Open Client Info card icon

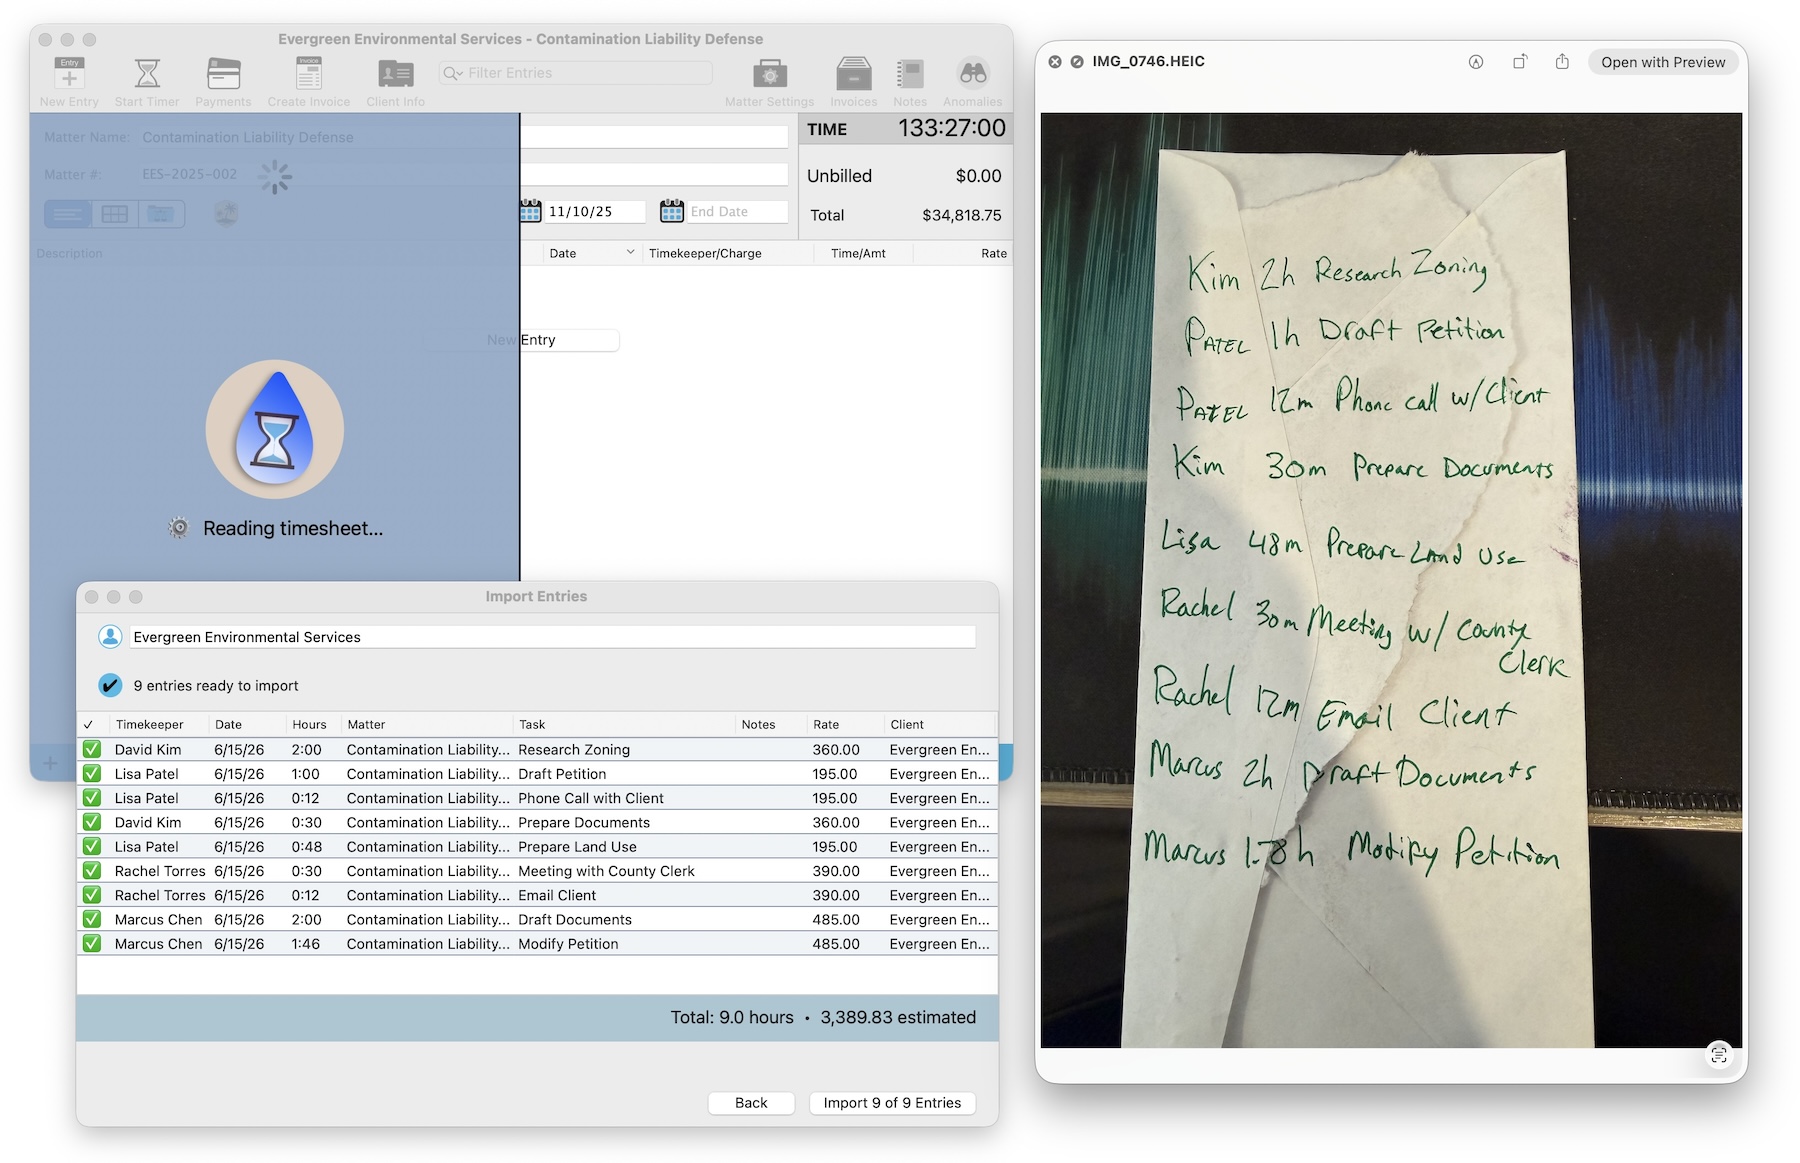tap(396, 74)
